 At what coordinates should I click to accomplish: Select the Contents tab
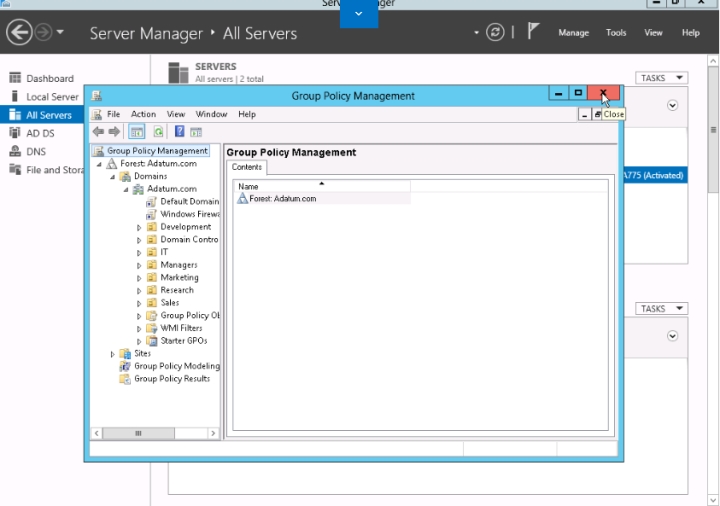coord(247,167)
